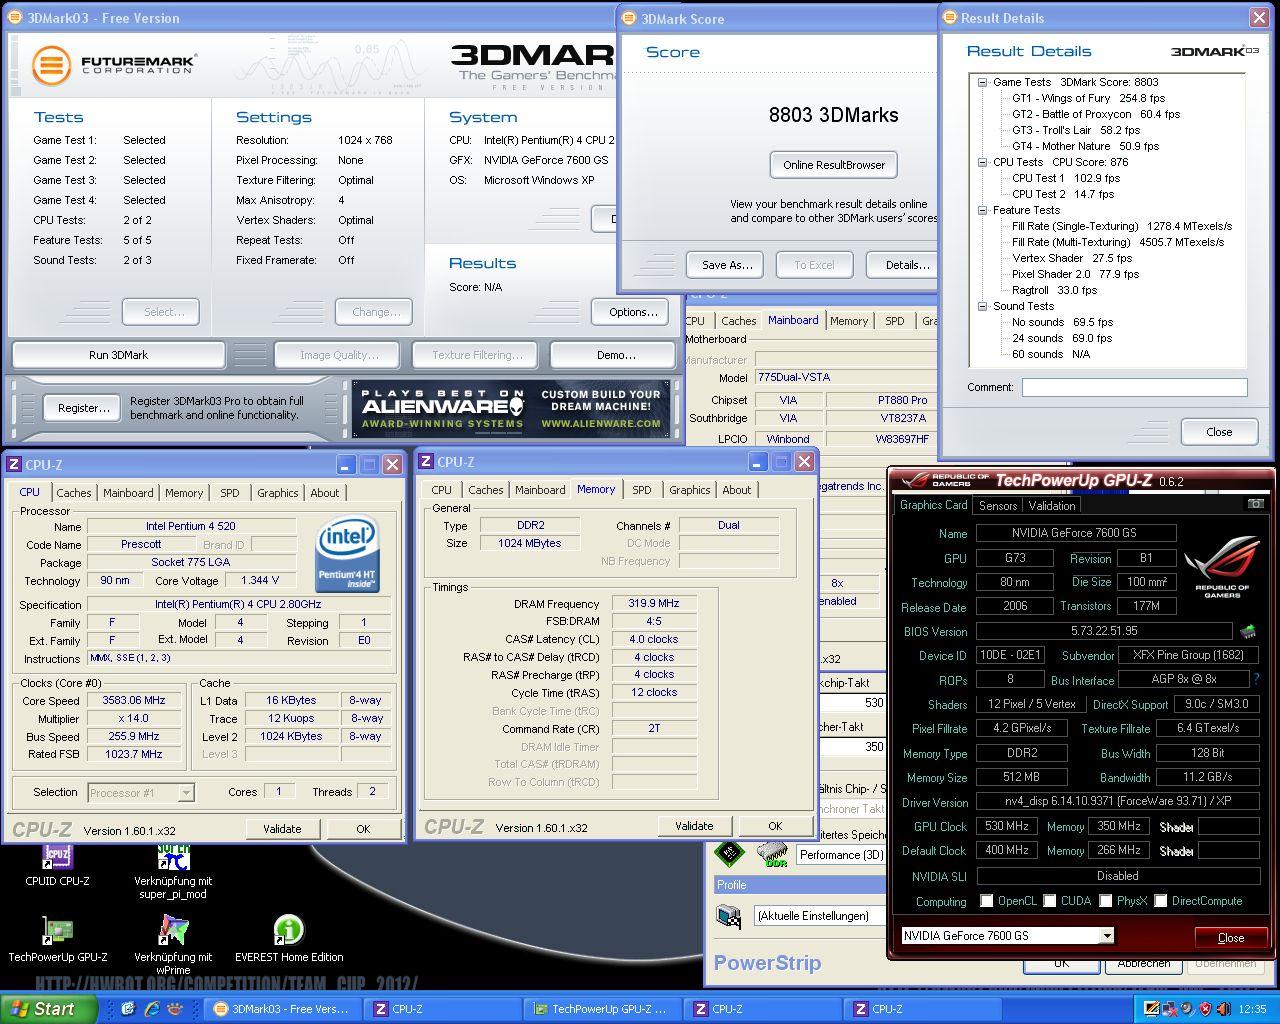Viewport: 1280px width, 1024px height.
Task: Open the About tab in the CPU-Z CPU tab window
Action: pos(325,493)
